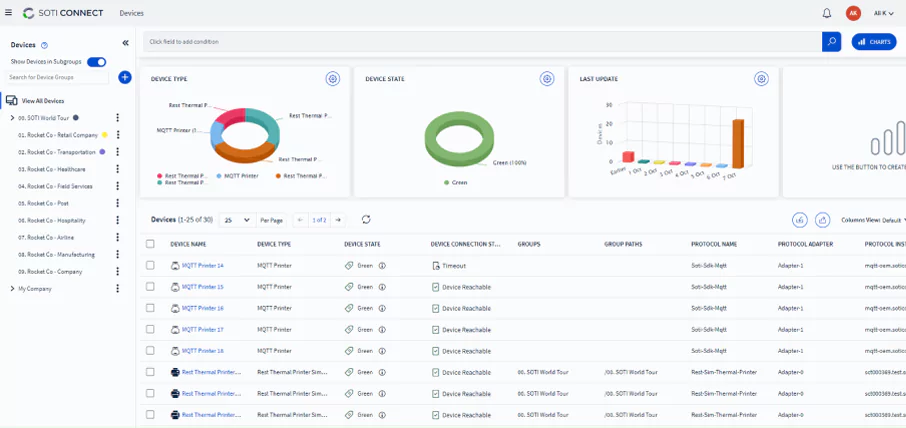
Task: Sort by the PROTOCOL NAME column header
Action: click(x=714, y=244)
